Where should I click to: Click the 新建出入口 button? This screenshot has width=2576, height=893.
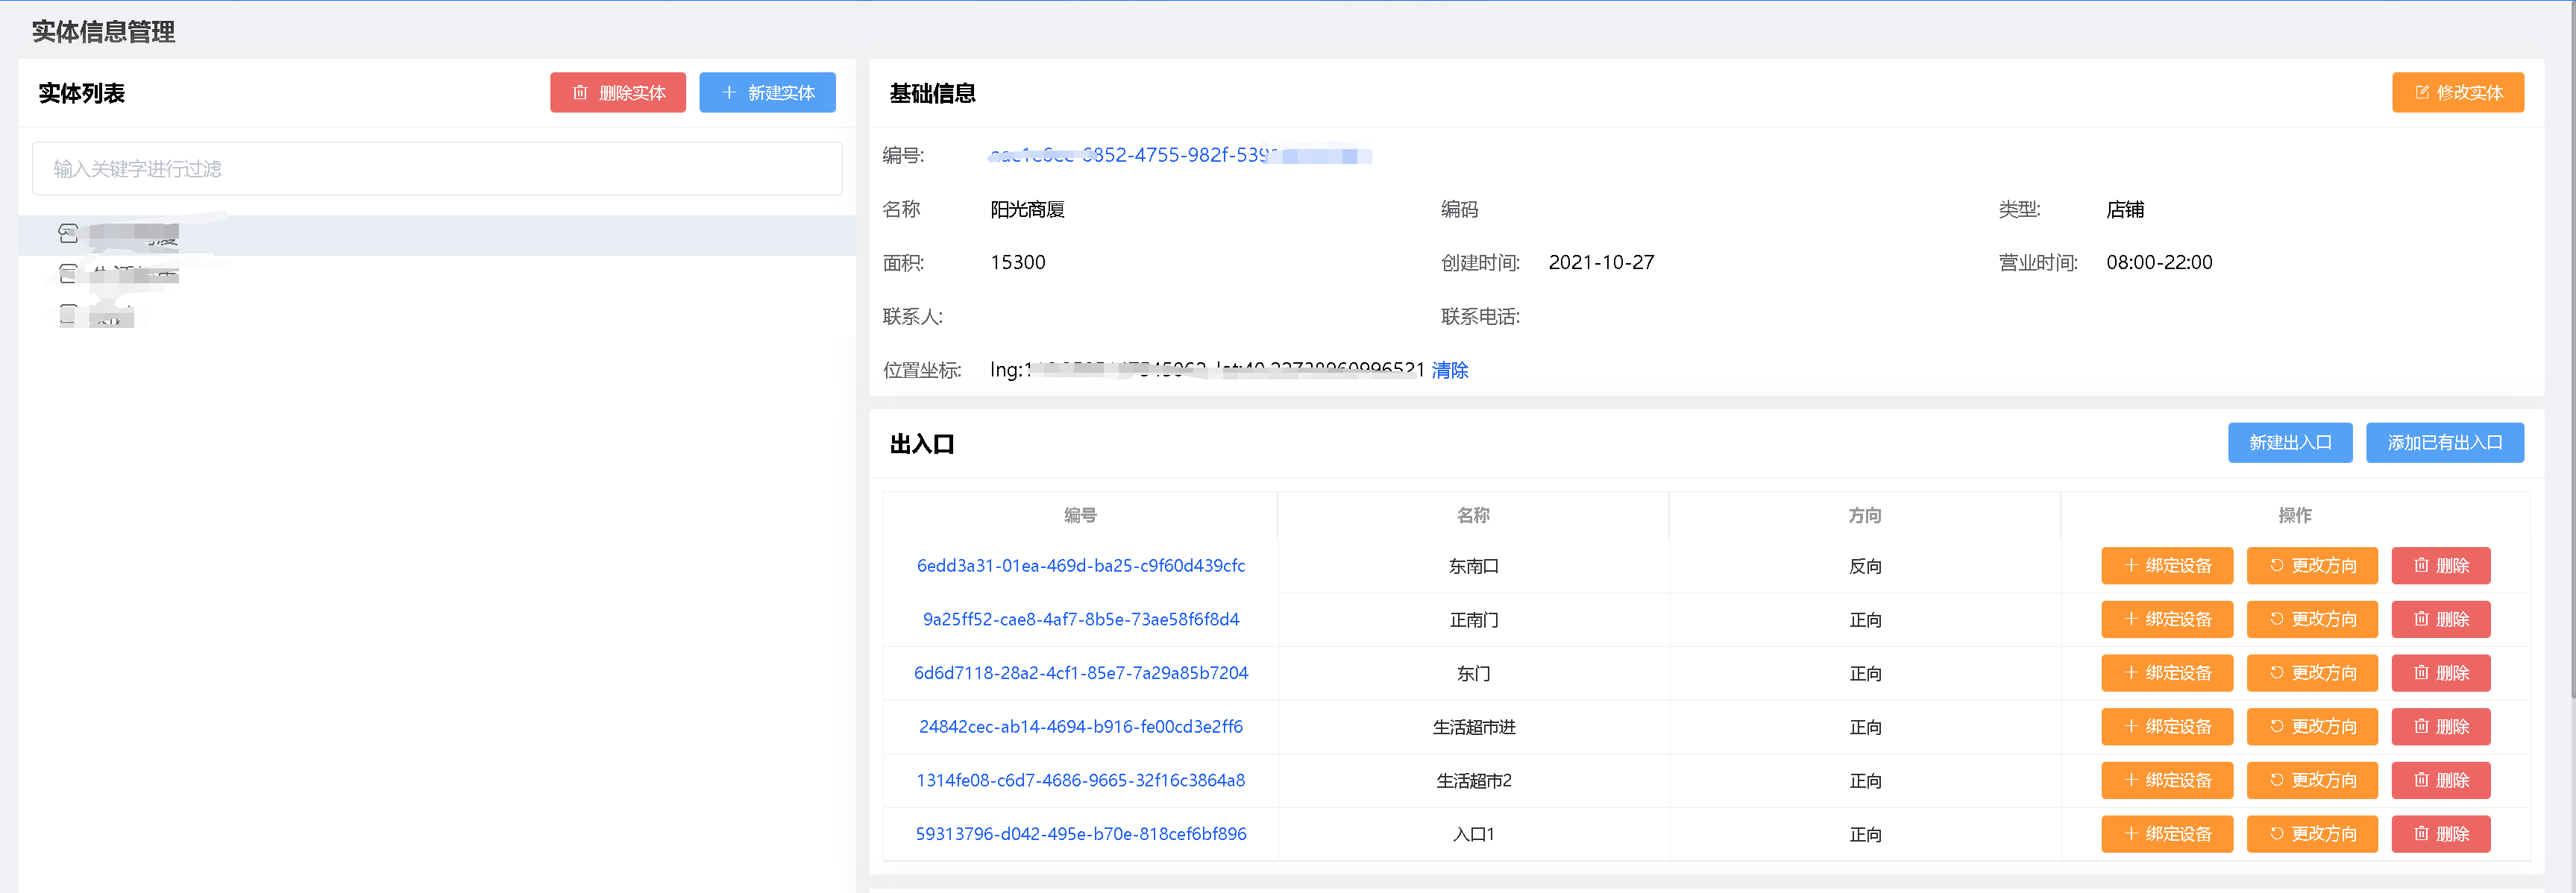pyautogui.click(x=2290, y=442)
